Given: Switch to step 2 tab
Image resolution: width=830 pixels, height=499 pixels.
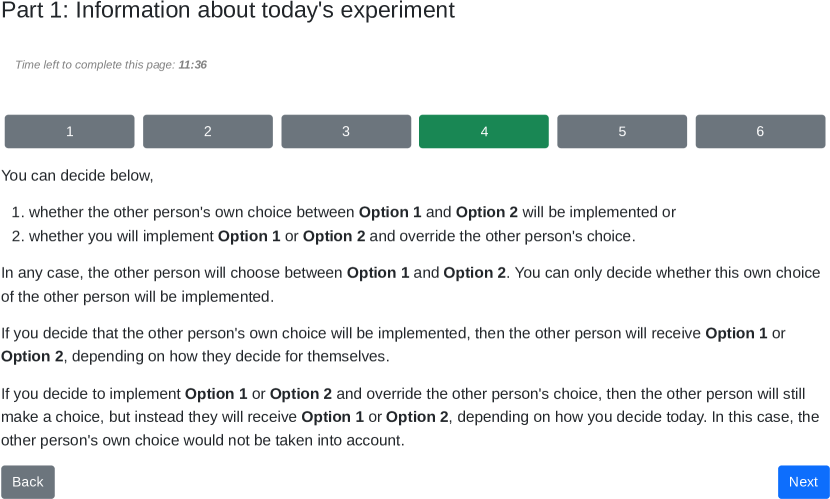Looking at the screenshot, I should 207,131.
